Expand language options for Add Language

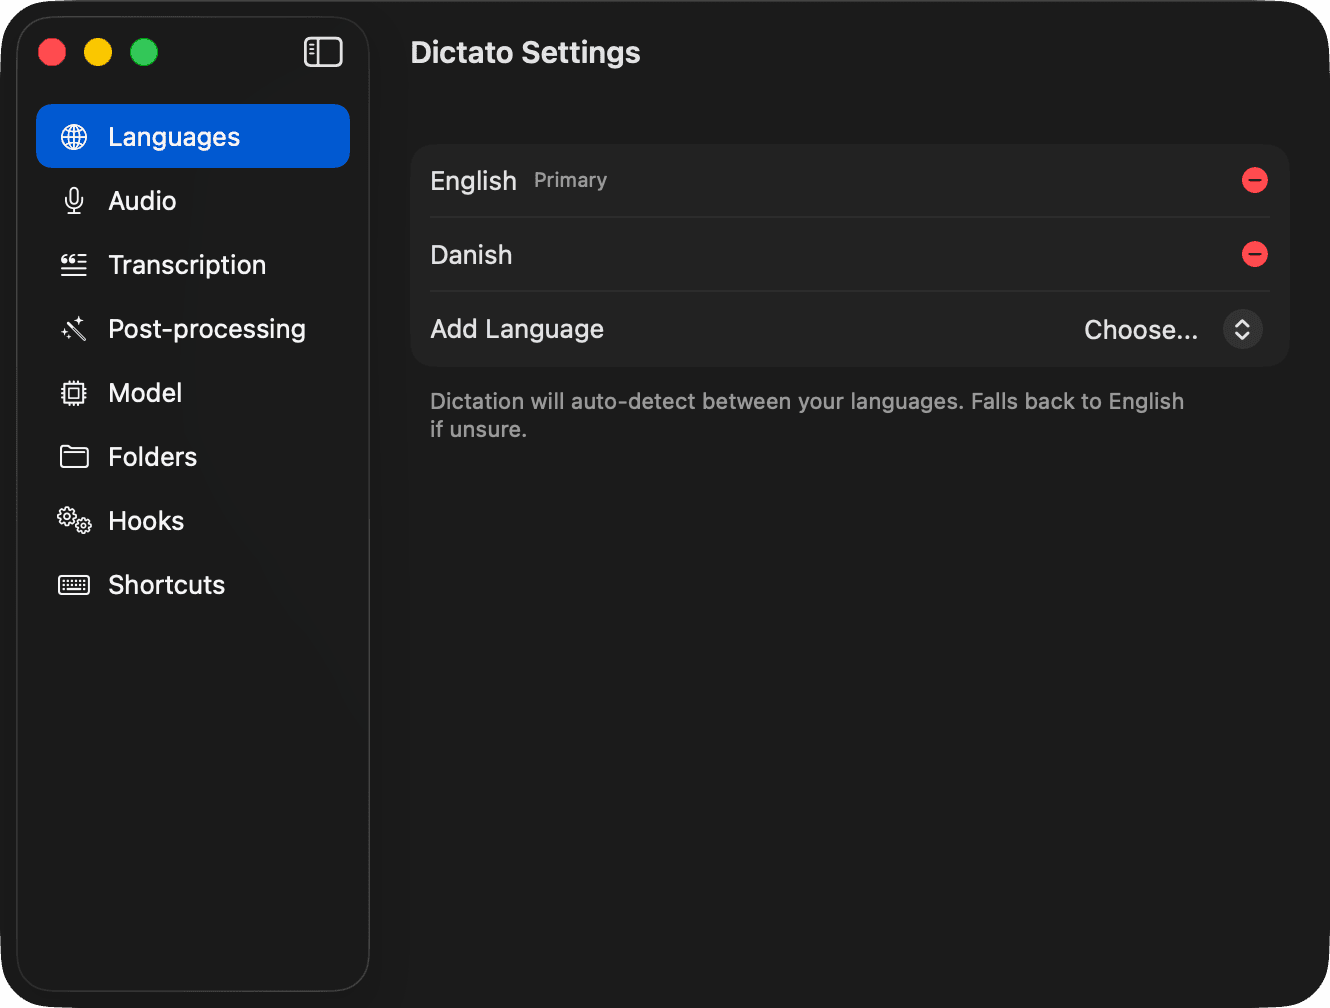point(1242,329)
